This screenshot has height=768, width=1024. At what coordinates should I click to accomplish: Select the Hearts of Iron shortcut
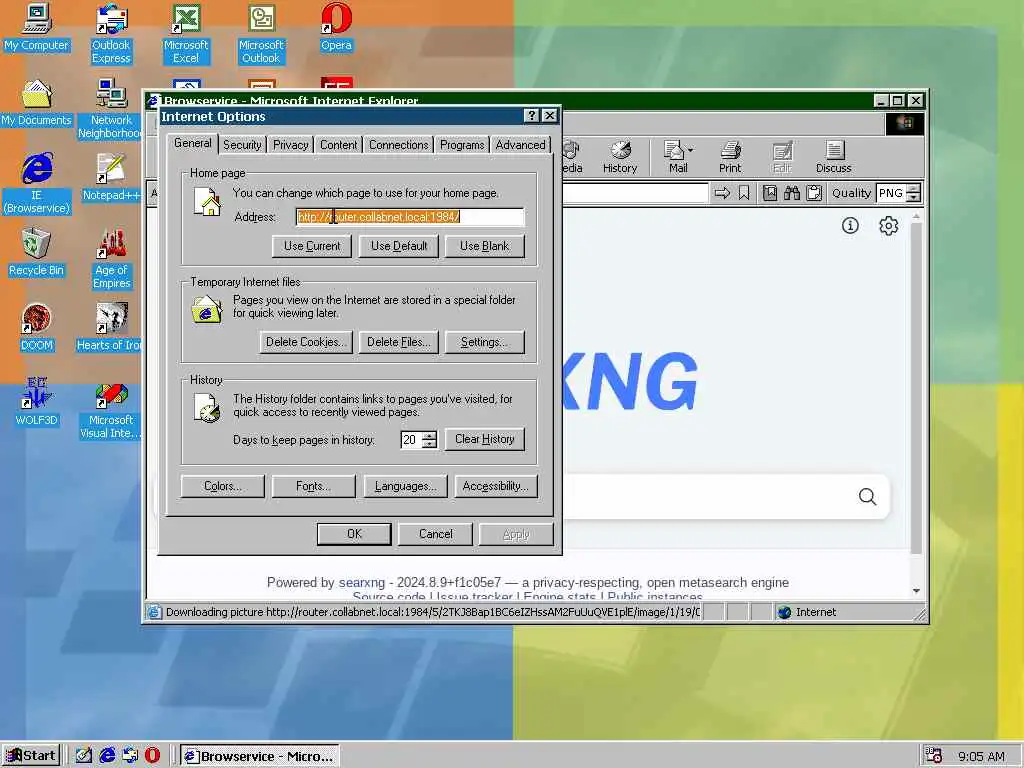pos(111,328)
